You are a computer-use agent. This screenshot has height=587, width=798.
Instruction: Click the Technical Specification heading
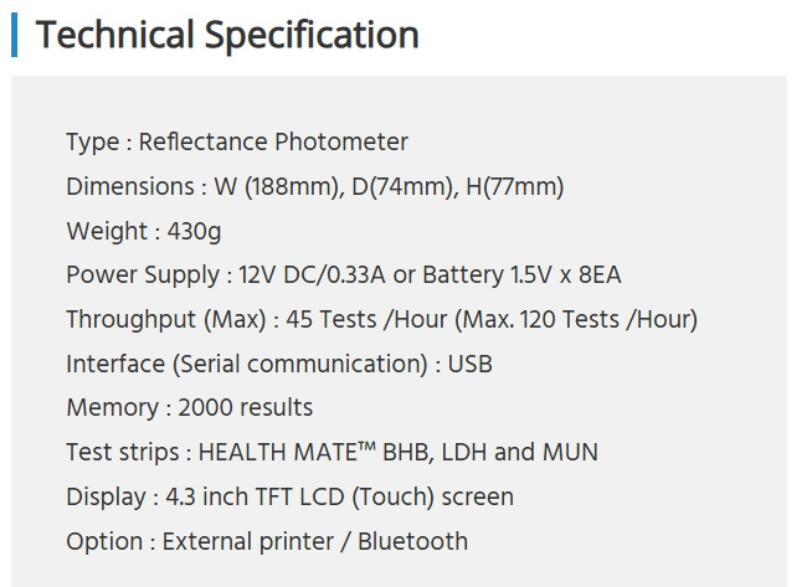227,35
